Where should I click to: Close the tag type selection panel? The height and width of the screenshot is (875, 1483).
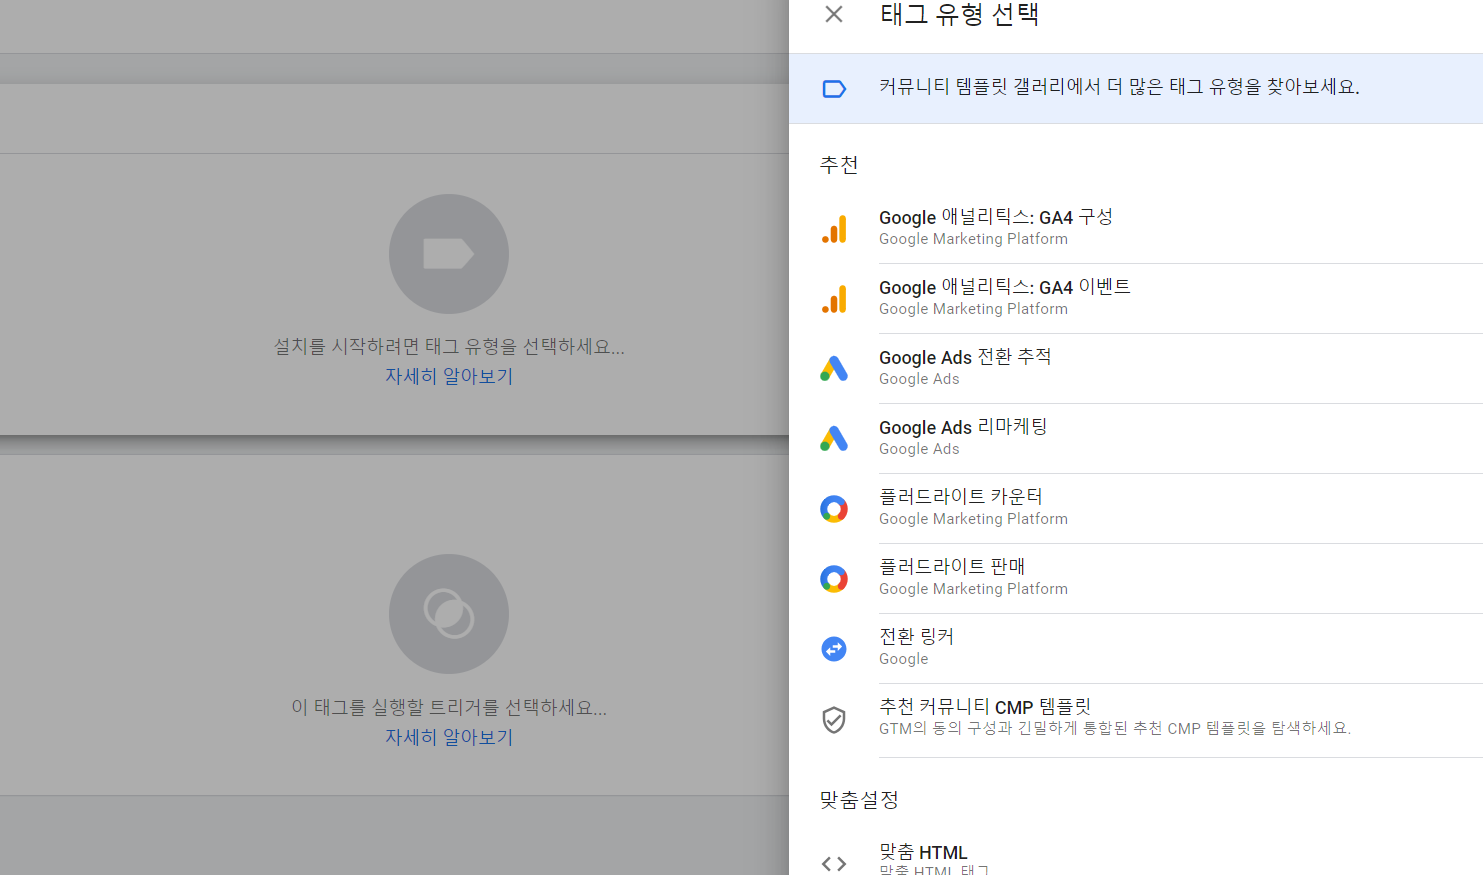coord(834,14)
